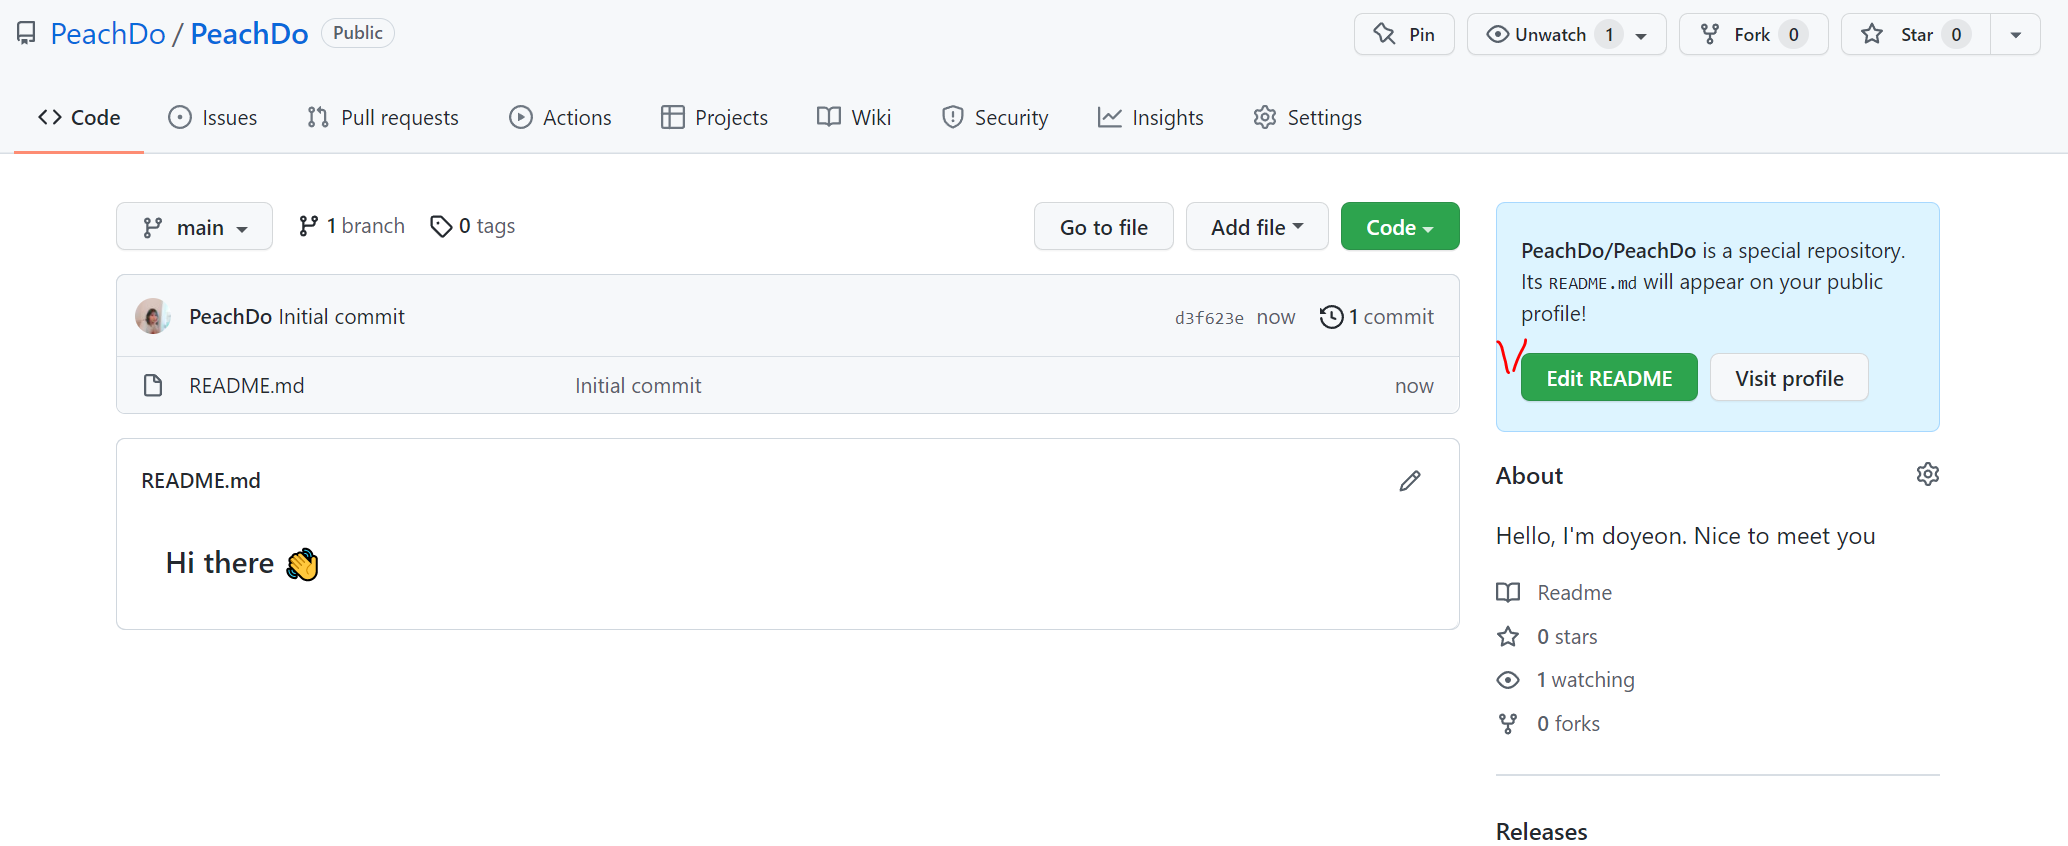
Task: Pin this repository with the Pin button
Action: coord(1404,34)
